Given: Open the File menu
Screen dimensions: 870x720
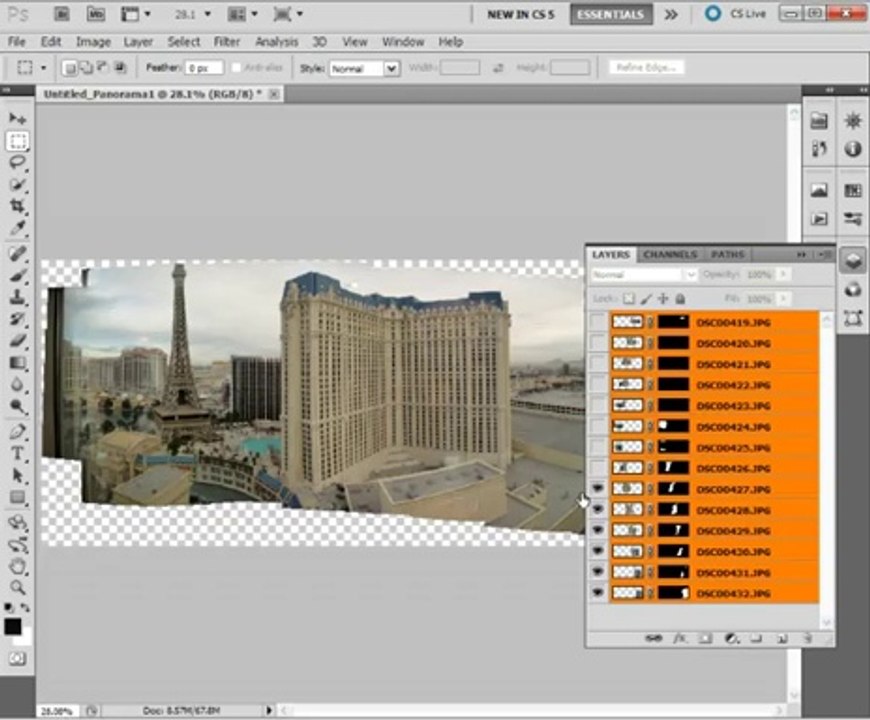Looking at the screenshot, I should coord(16,42).
